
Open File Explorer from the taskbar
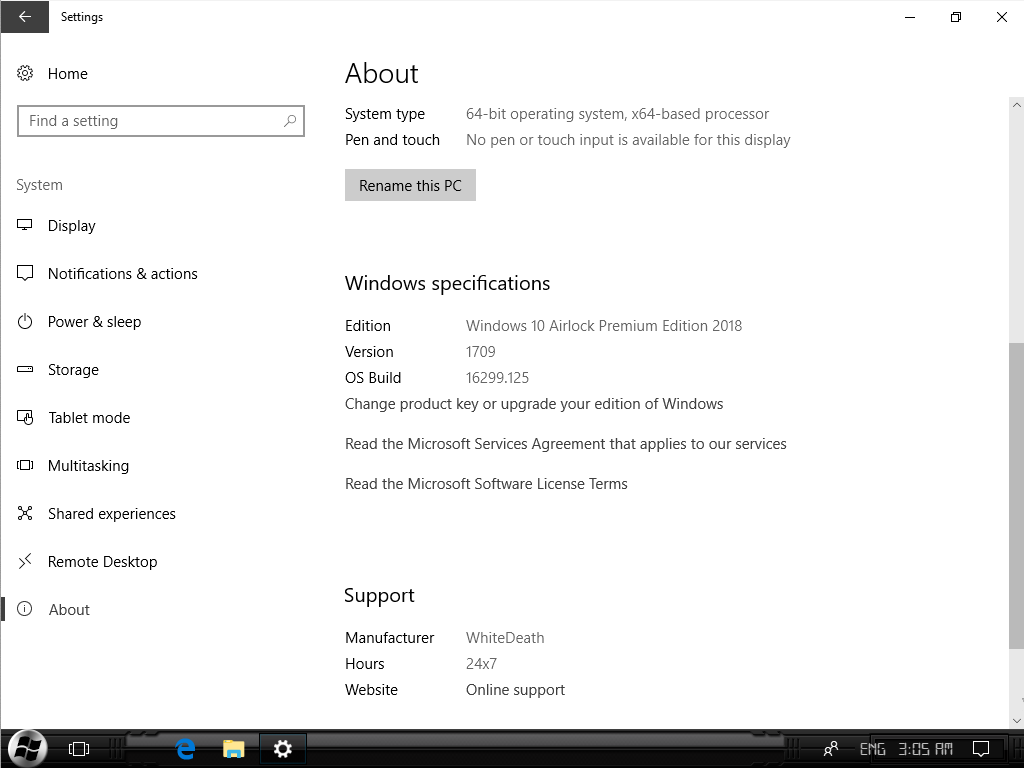click(x=233, y=749)
